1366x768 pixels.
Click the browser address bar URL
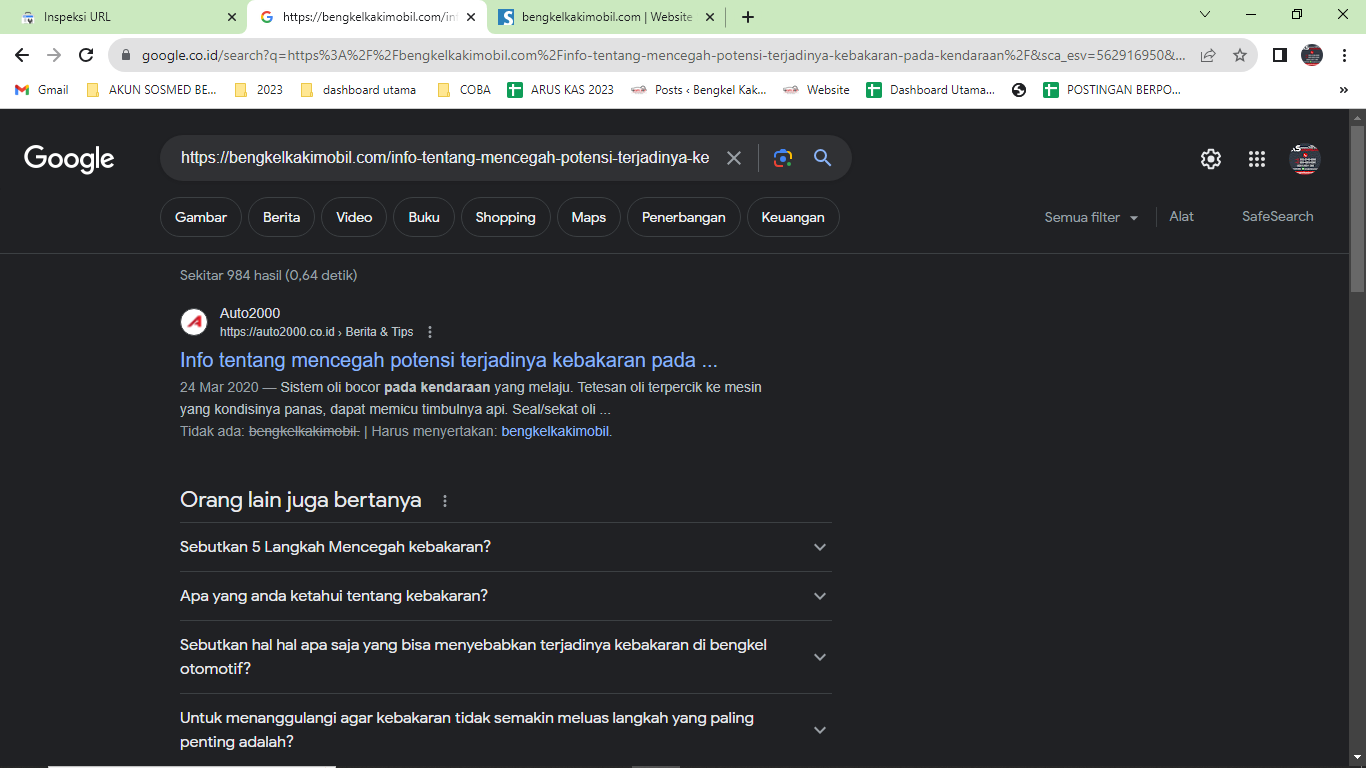pos(664,55)
